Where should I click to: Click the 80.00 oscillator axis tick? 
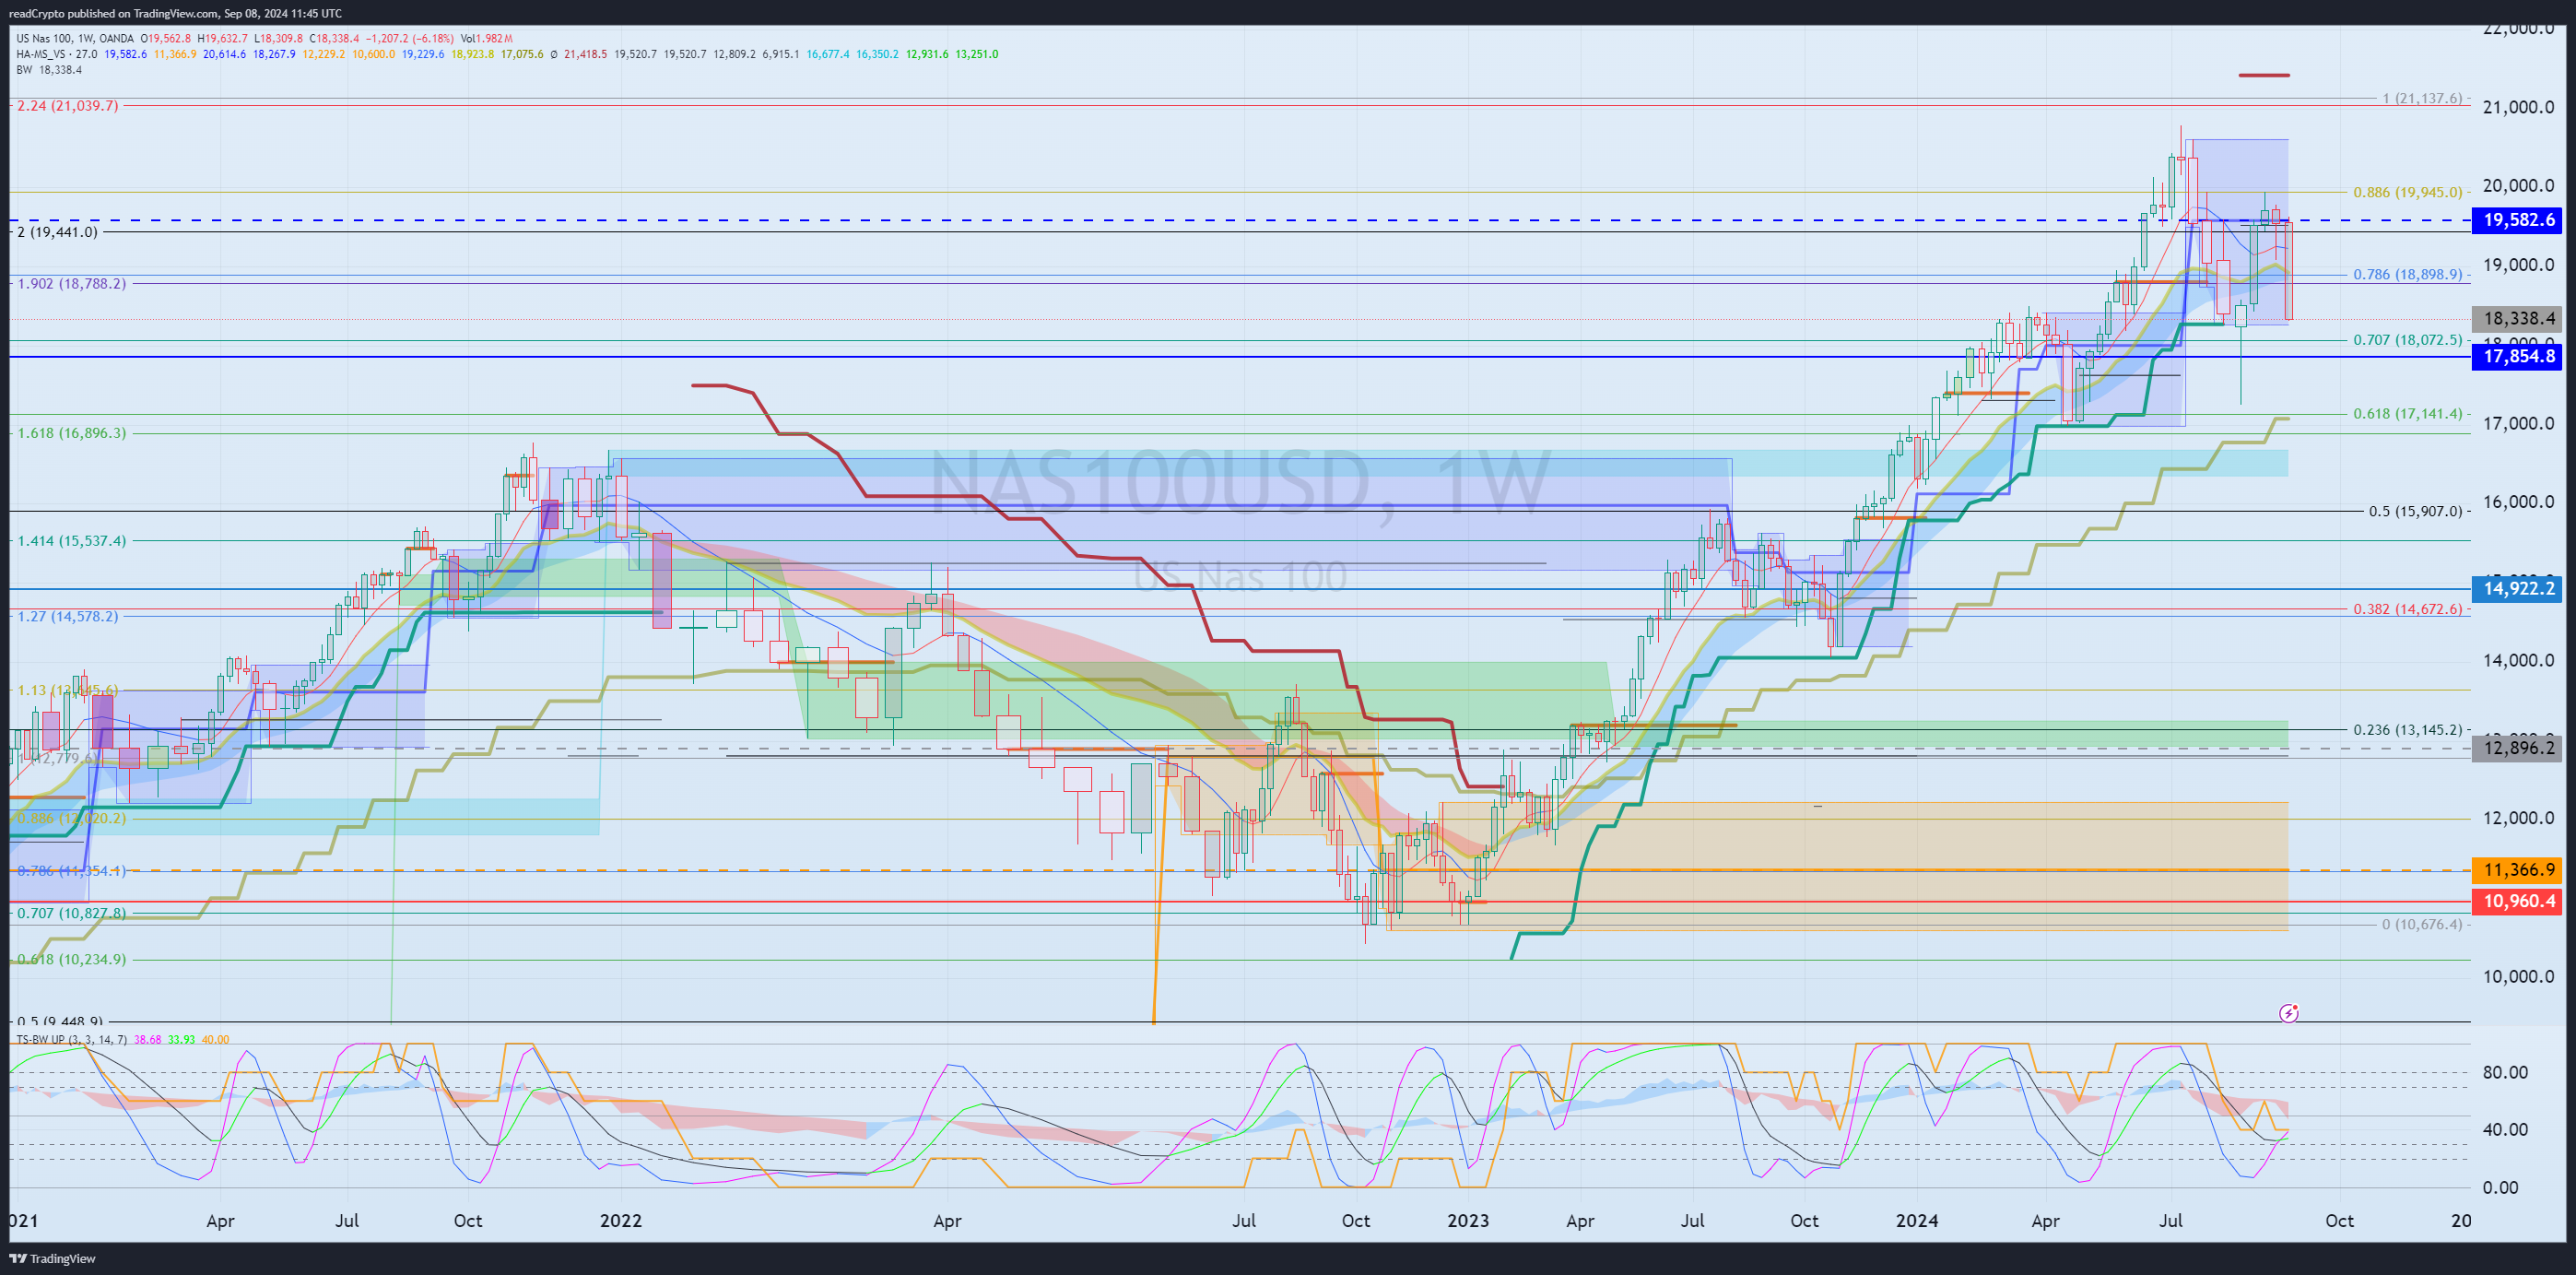[x=2505, y=1072]
